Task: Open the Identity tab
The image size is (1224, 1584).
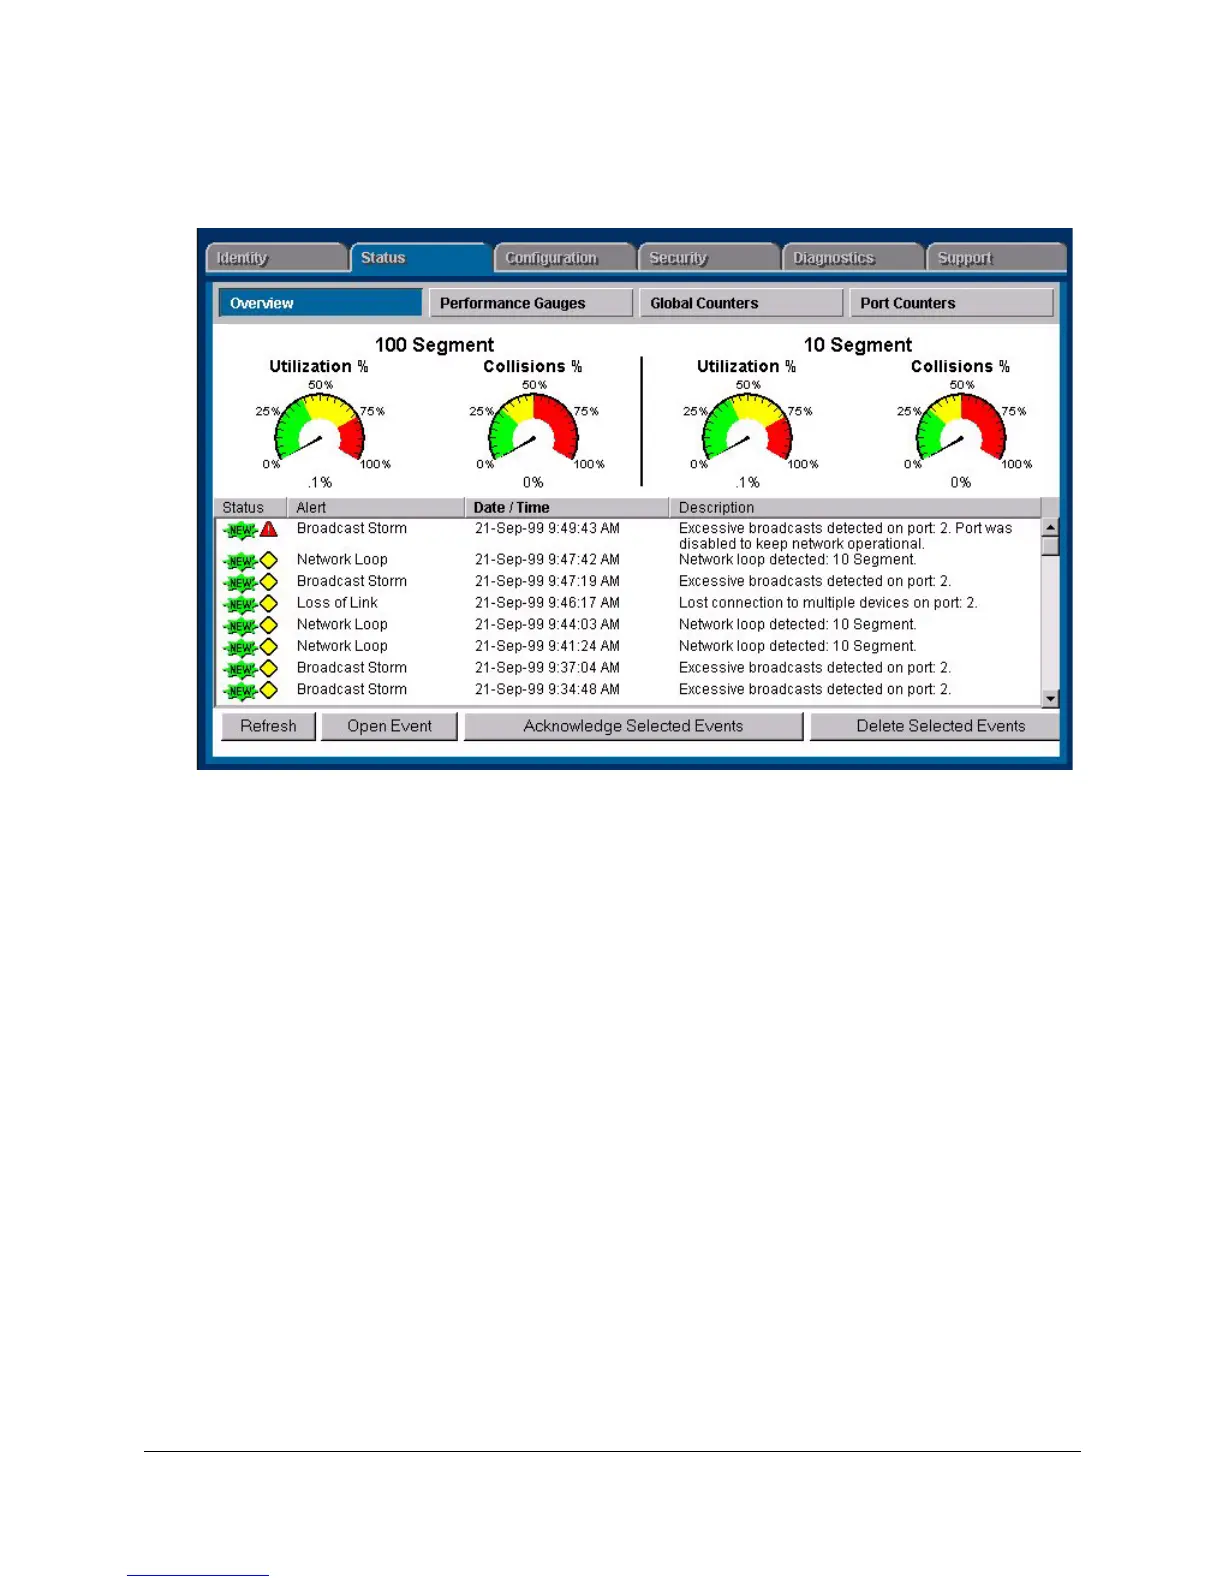Action: (276, 258)
